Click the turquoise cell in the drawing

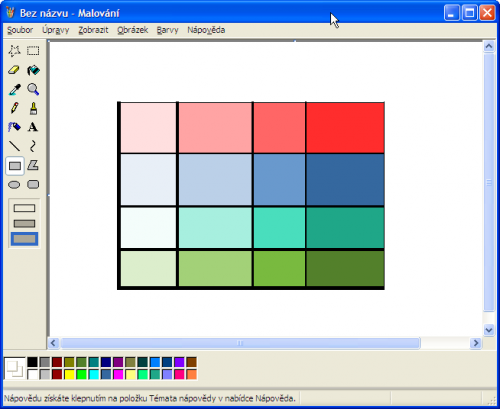pyautogui.click(x=279, y=228)
